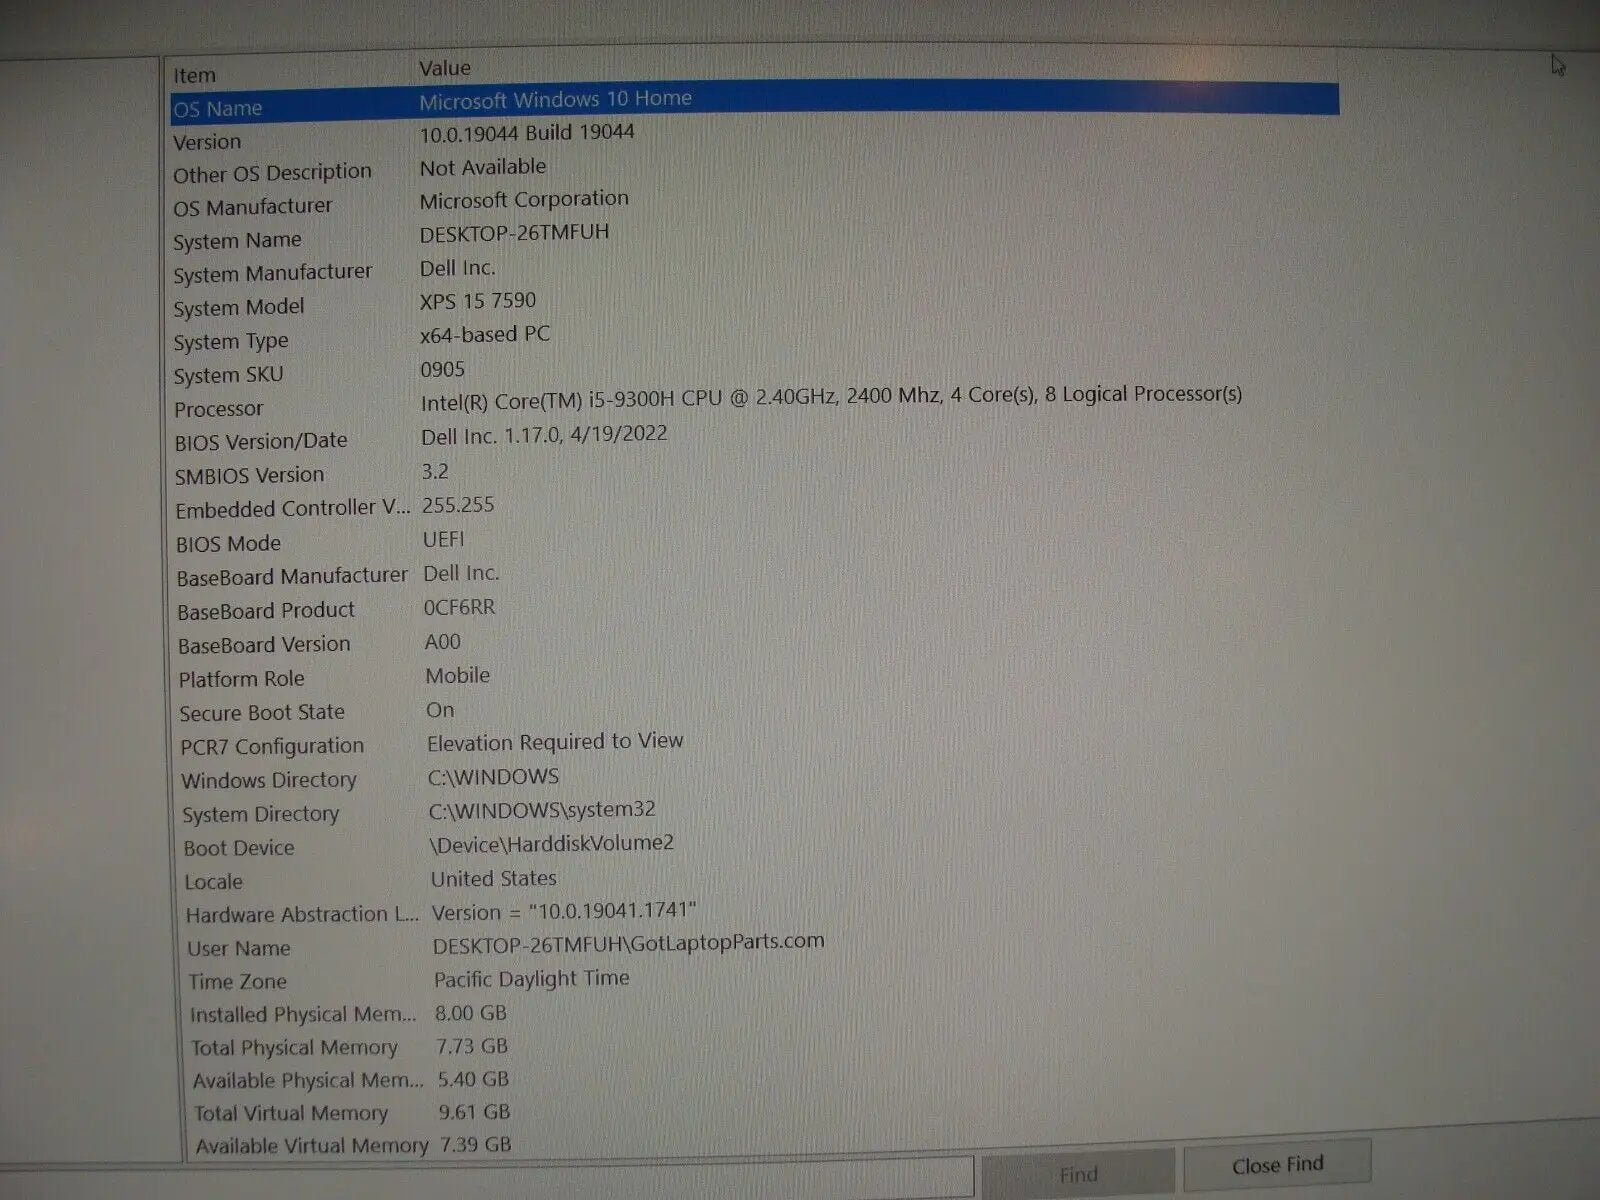
Task: Select the User Name row label
Action: [x=239, y=948]
